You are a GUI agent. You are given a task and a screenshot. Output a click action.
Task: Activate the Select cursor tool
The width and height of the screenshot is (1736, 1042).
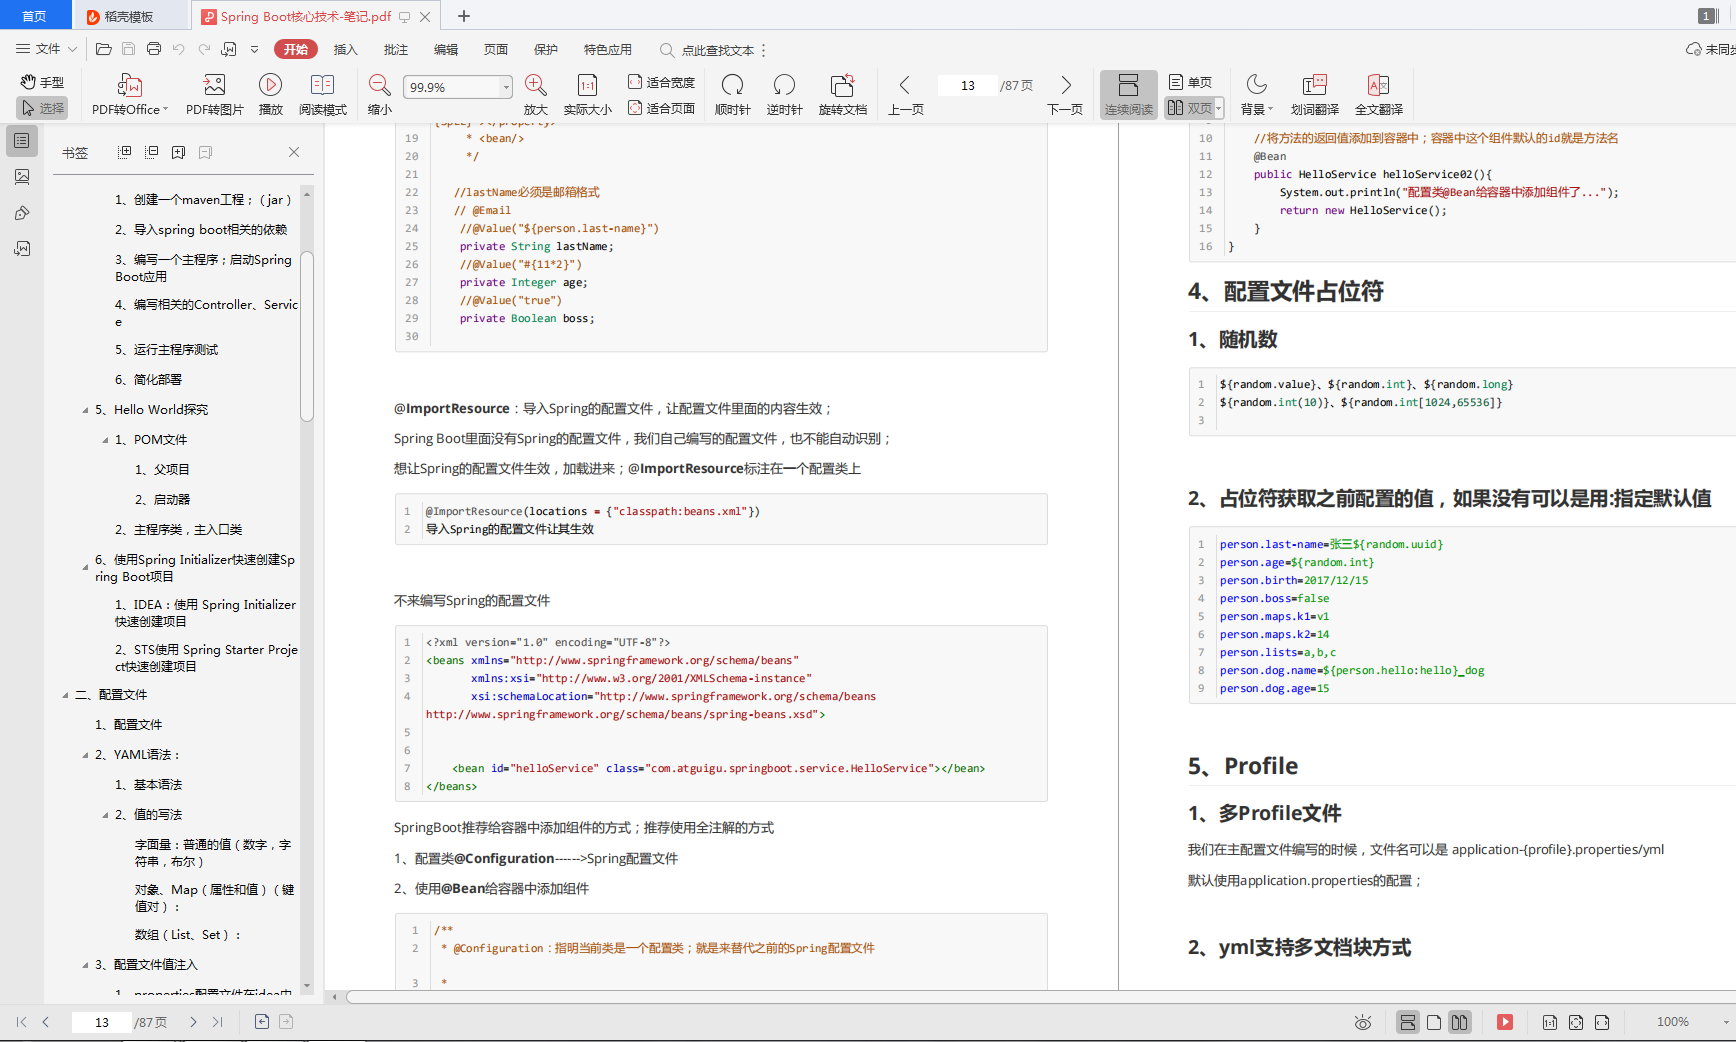[42, 108]
